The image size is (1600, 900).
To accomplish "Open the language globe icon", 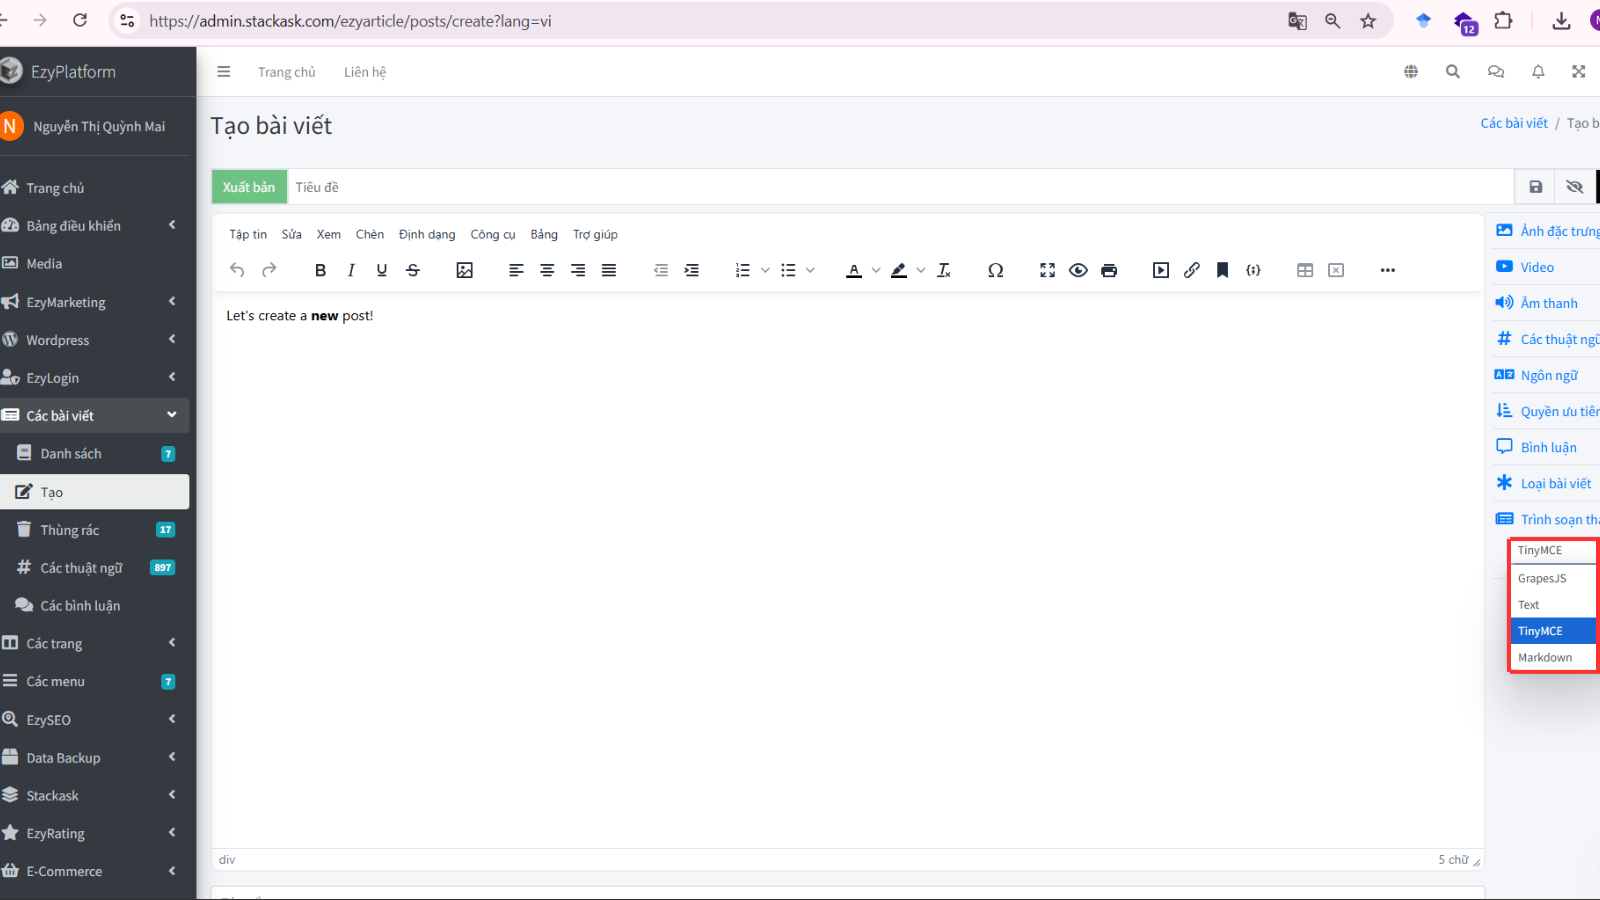I will pos(1411,72).
